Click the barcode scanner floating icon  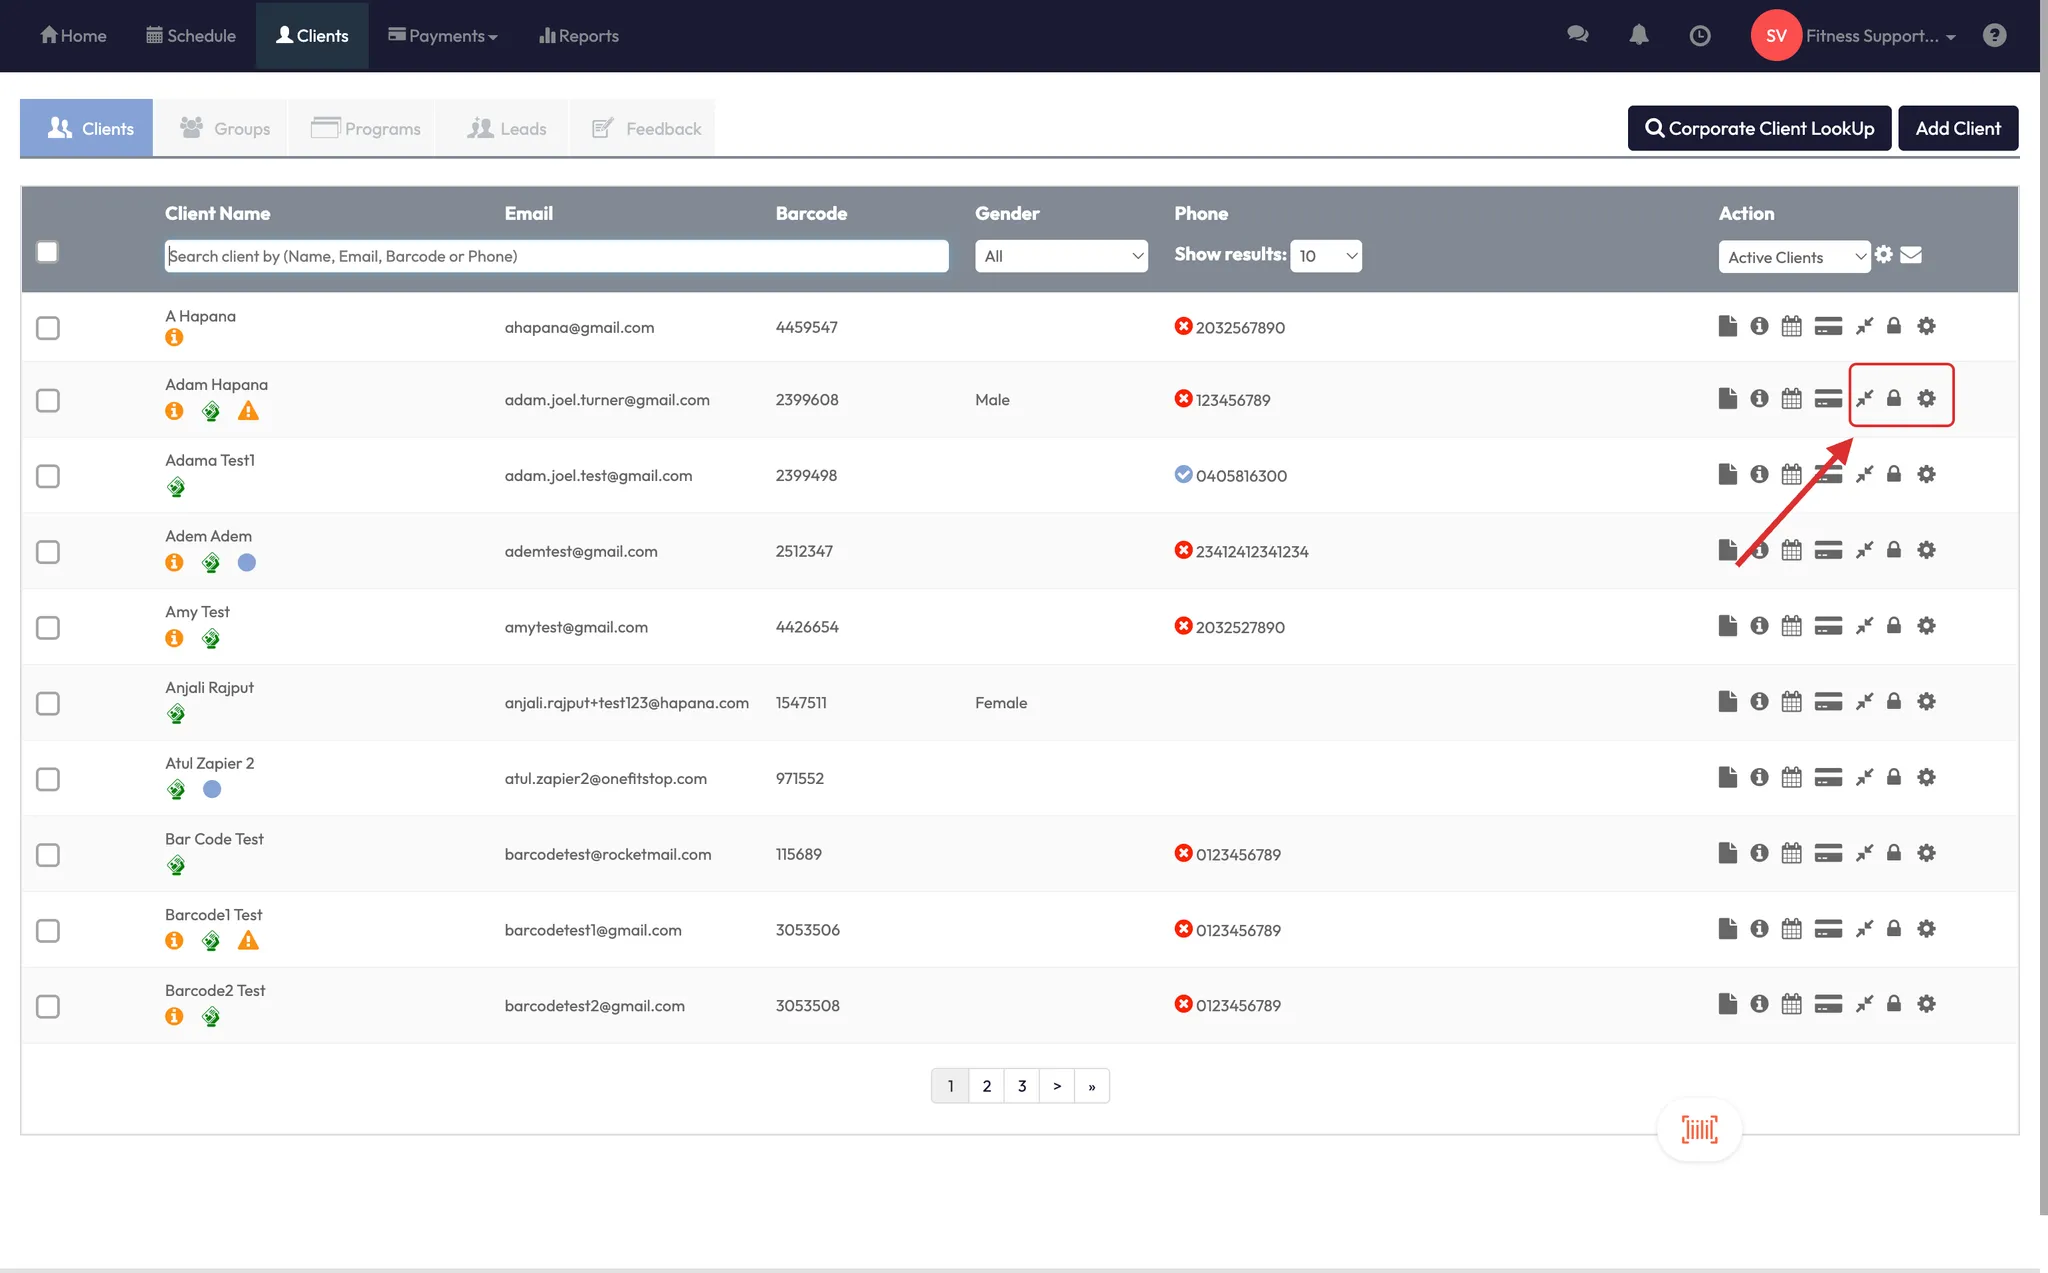tap(1699, 1130)
